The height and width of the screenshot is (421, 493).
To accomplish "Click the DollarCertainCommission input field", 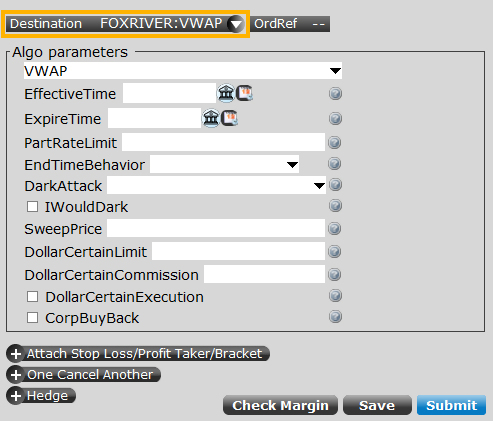I will (x=264, y=274).
